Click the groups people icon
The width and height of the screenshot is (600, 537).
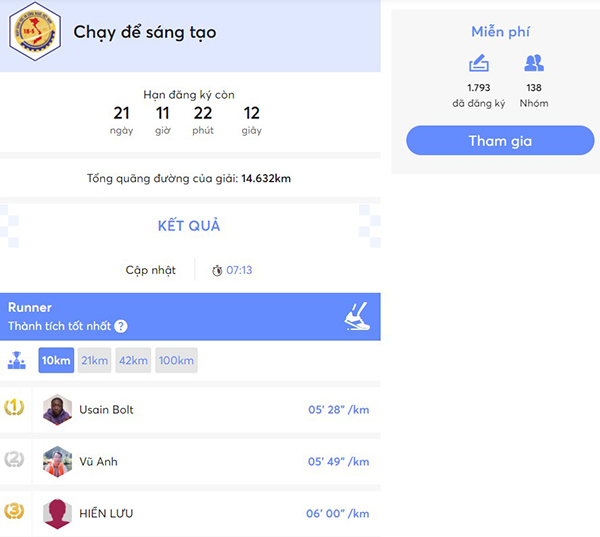534,64
